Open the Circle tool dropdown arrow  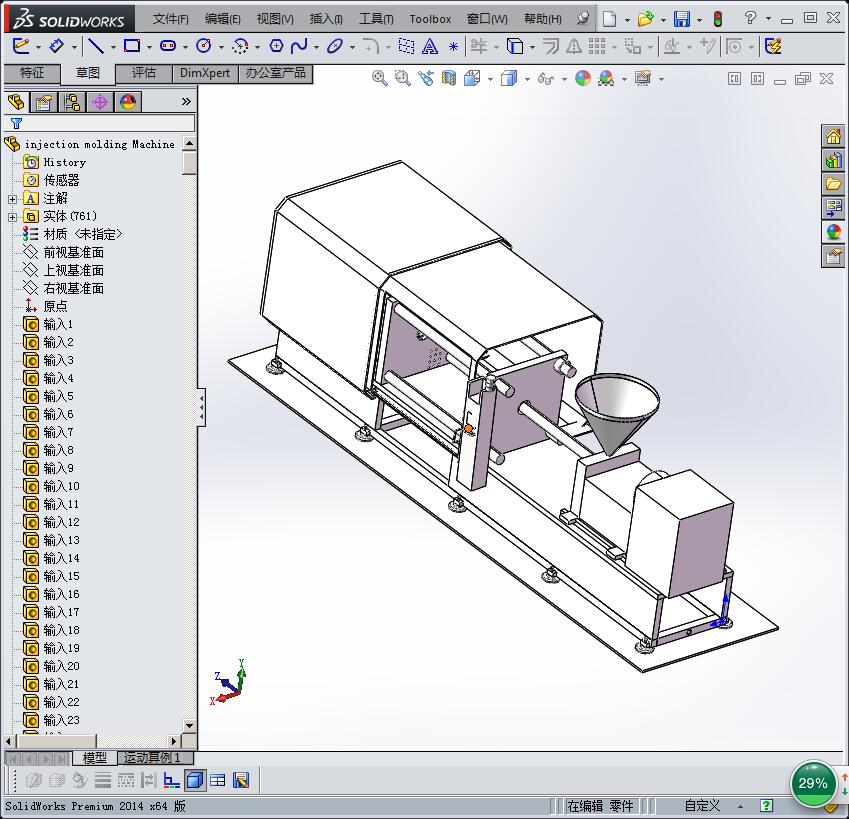(x=221, y=48)
